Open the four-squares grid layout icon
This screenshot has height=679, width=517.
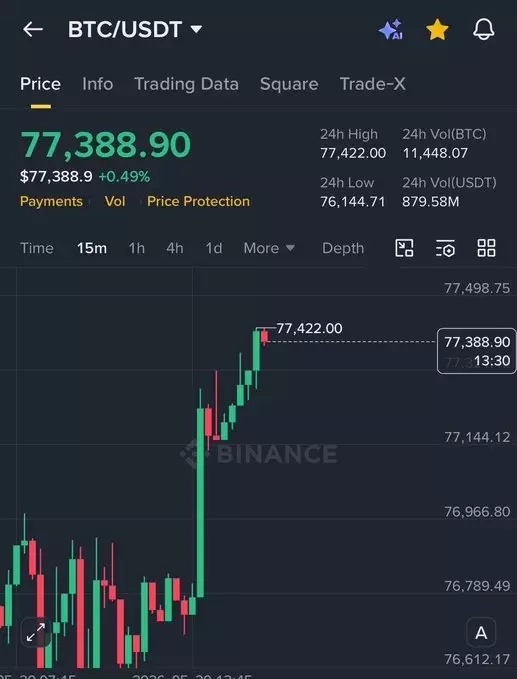[x=486, y=248]
